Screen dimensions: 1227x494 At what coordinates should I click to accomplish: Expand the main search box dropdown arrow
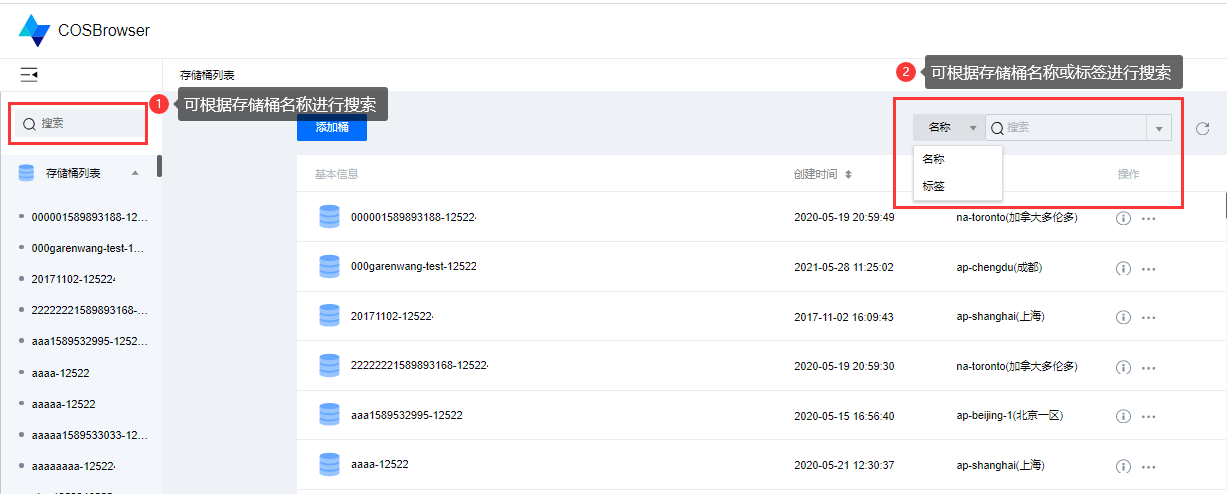[x=1159, y=128]
